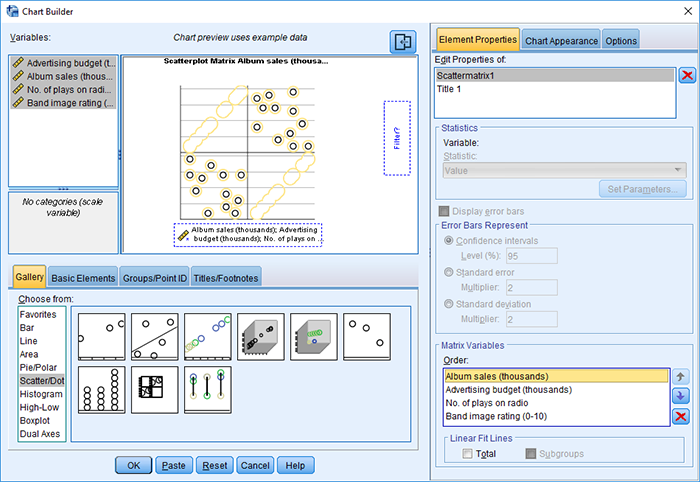Toggle the side panel icon above the preview

[402, 42]
